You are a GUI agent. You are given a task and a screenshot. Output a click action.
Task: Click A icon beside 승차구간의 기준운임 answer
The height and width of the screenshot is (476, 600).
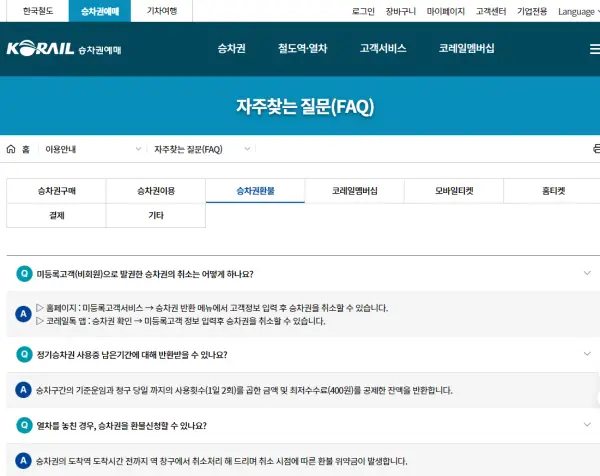pos(23,390)
